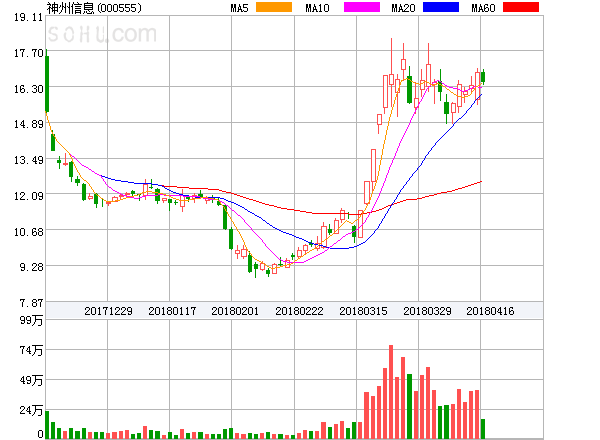Click the 24万 volume axis label
Viewport: 600px width, 440px height.
pos(31,410)
